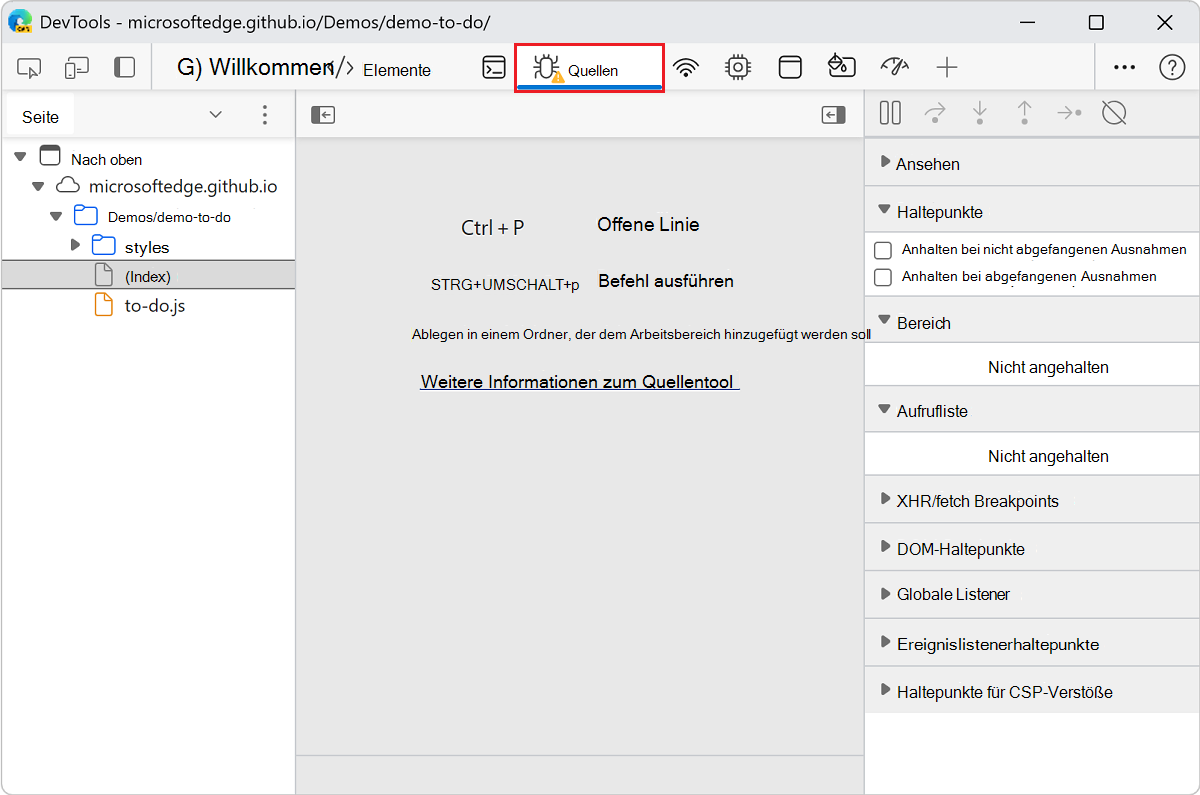This screenshot has height=795, width=1200.
Task: Select the to-do.js file
Action: click(x=154, y=306)
